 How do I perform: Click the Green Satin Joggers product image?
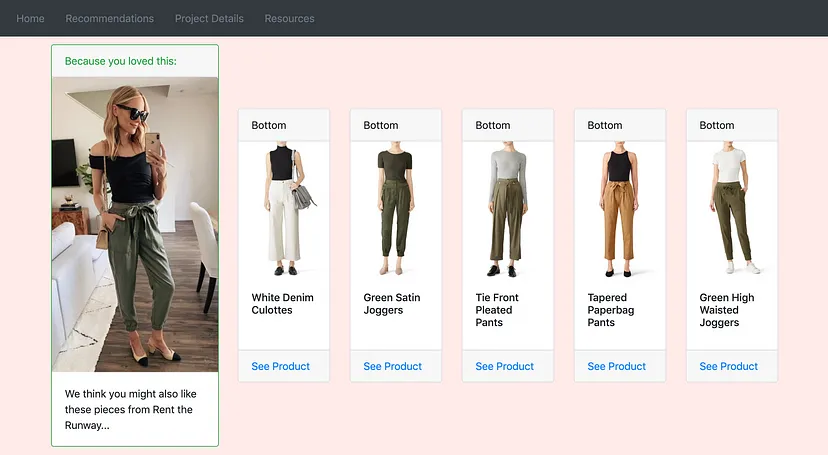tap(395, 211)
